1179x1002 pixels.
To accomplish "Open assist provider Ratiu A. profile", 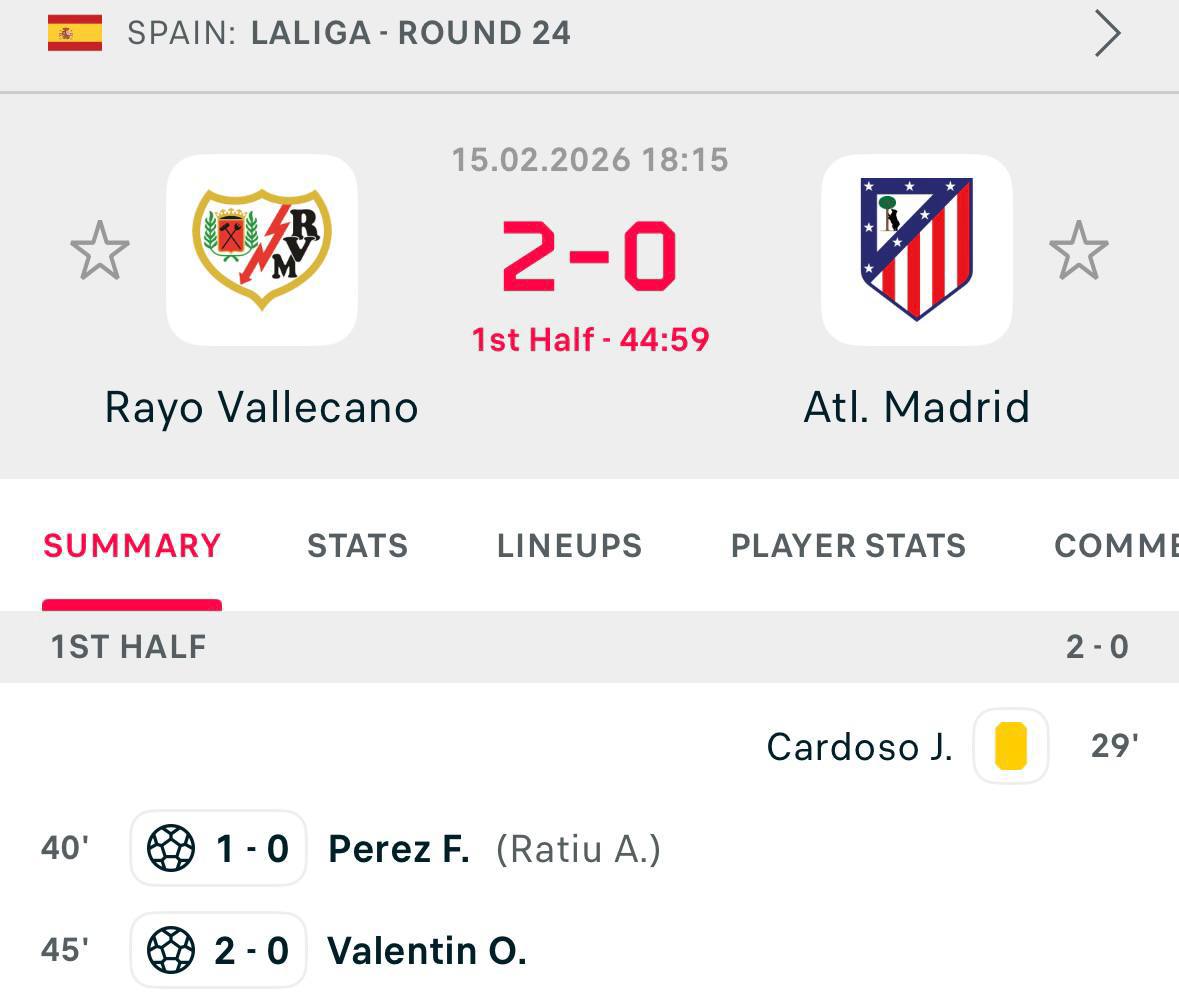I will (x=578, y=849).
